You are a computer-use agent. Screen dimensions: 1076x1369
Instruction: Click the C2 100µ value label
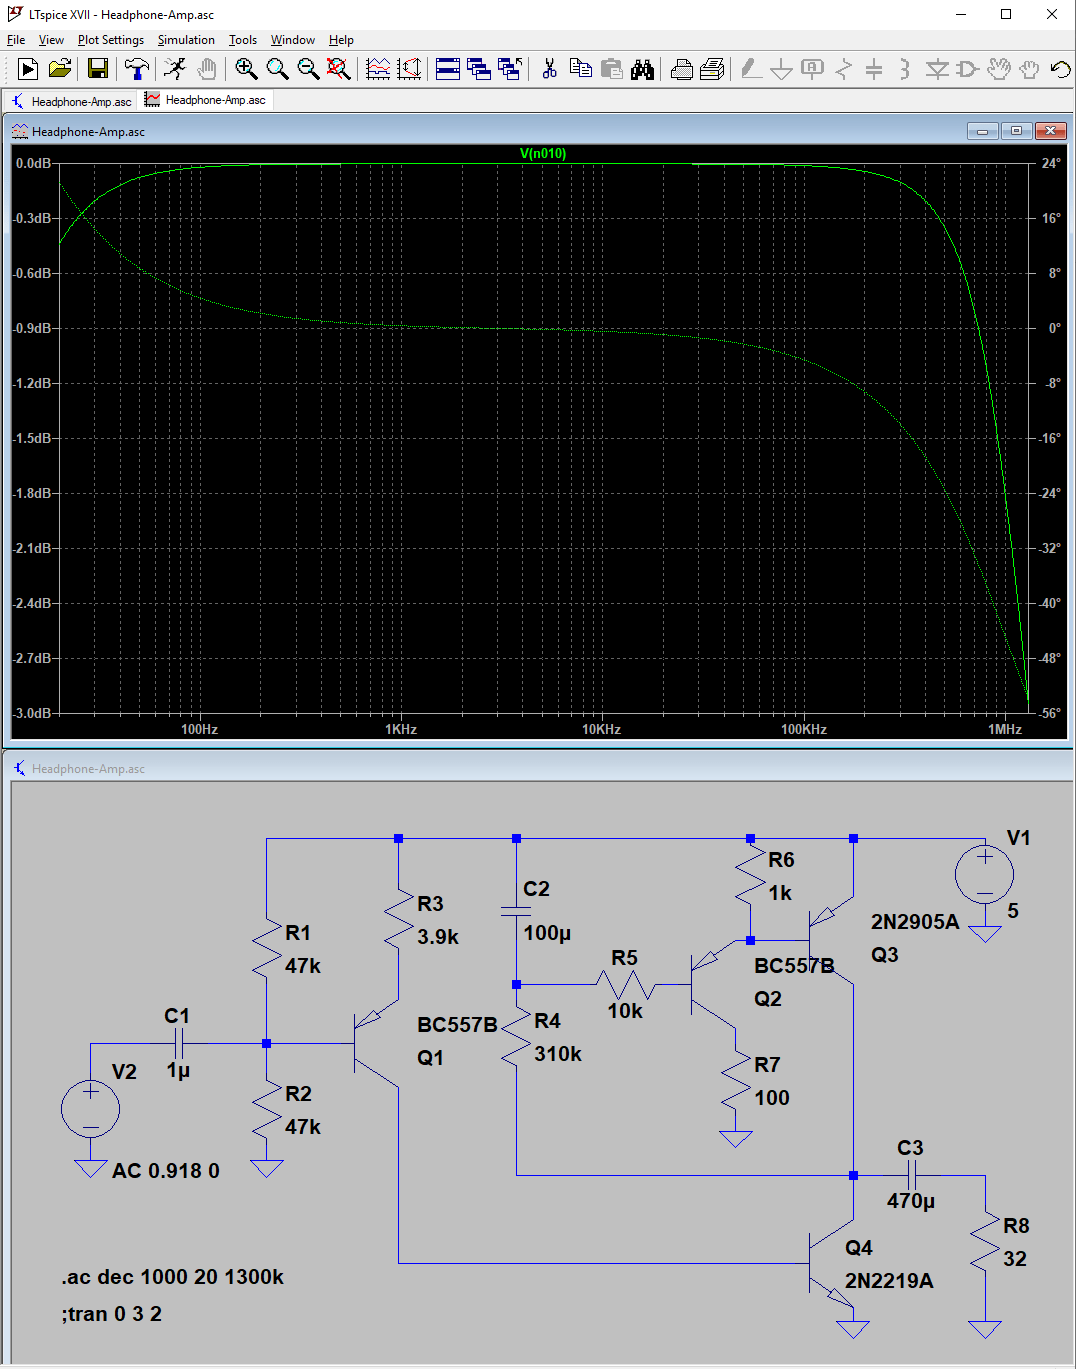(547, 933)
